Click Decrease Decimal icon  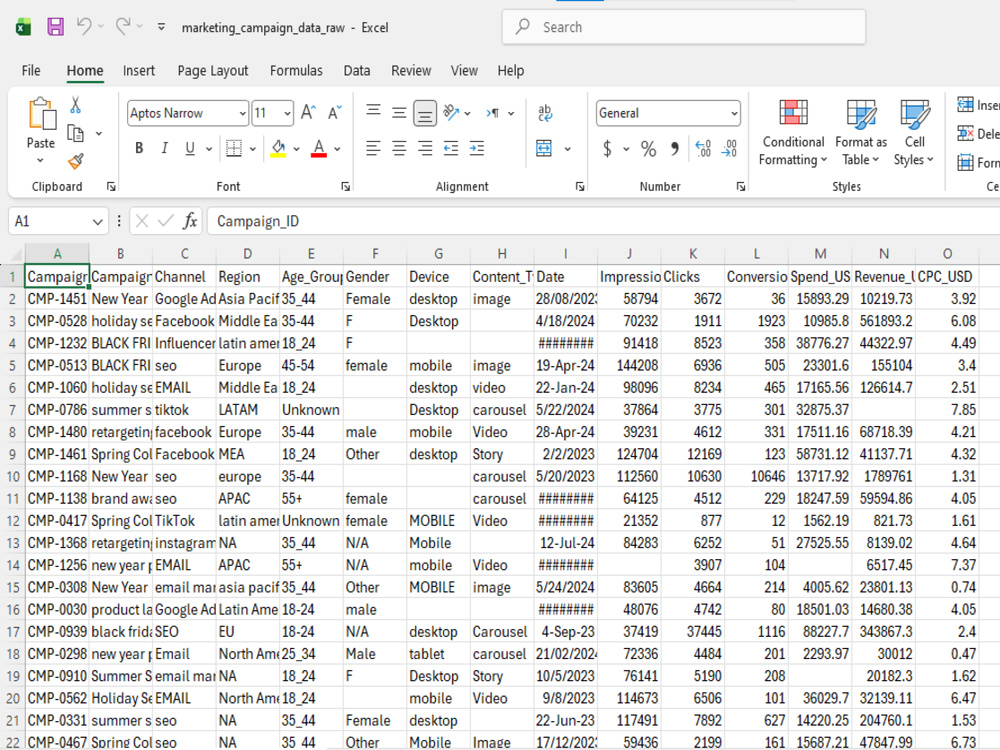(729, 149)
